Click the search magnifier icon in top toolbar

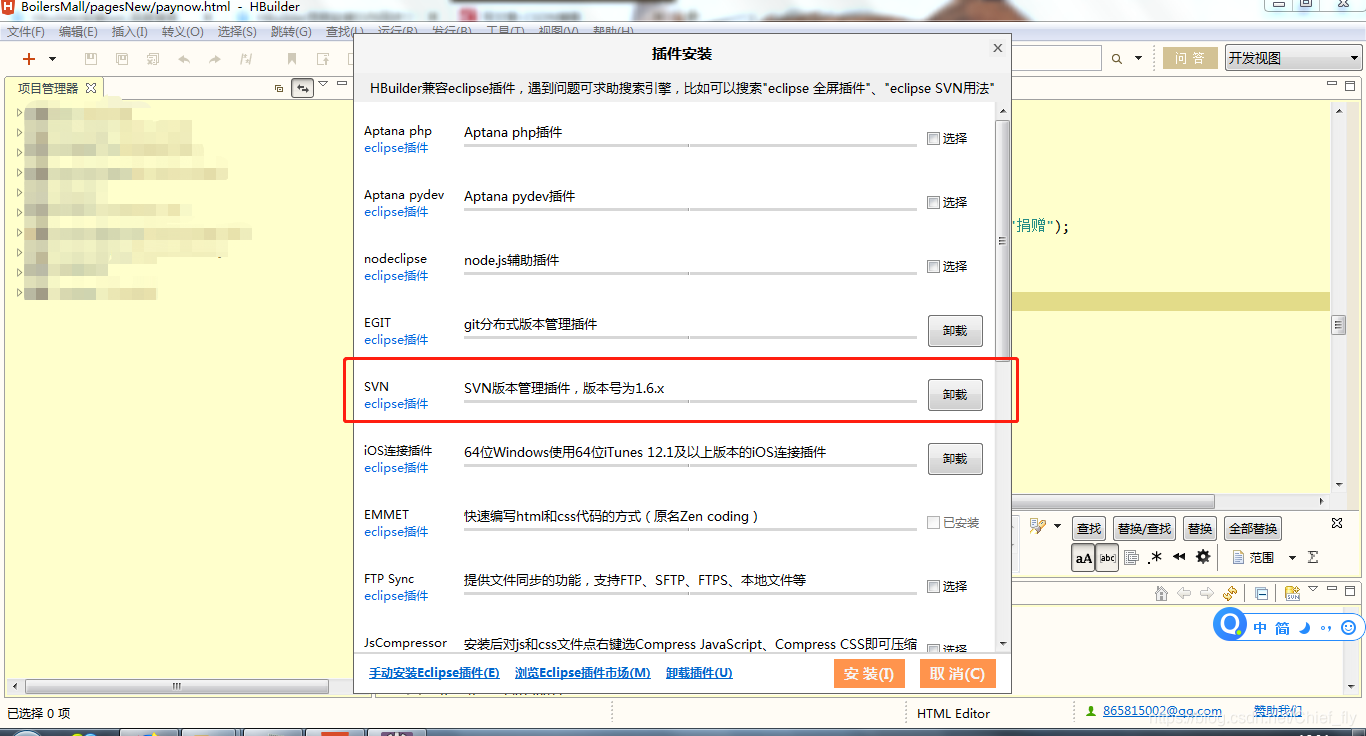1117,59
